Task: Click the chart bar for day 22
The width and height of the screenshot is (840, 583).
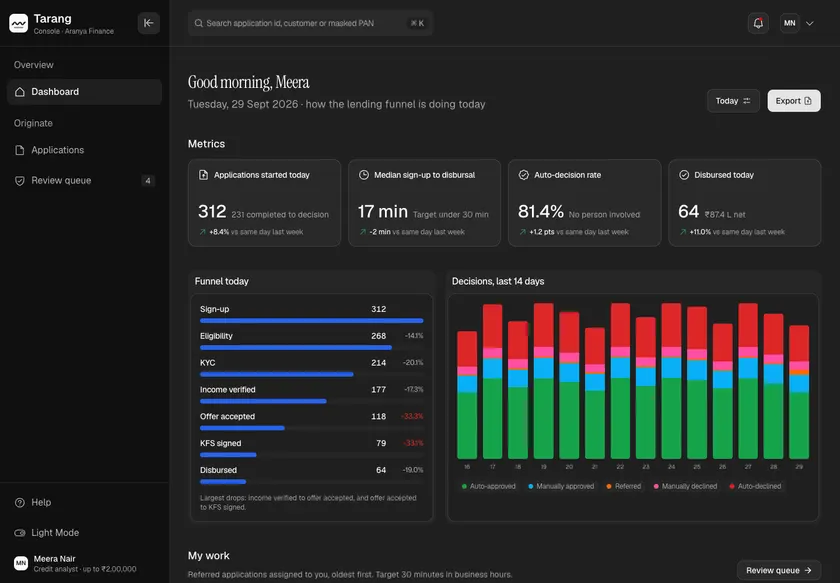Action: [620, 381]
